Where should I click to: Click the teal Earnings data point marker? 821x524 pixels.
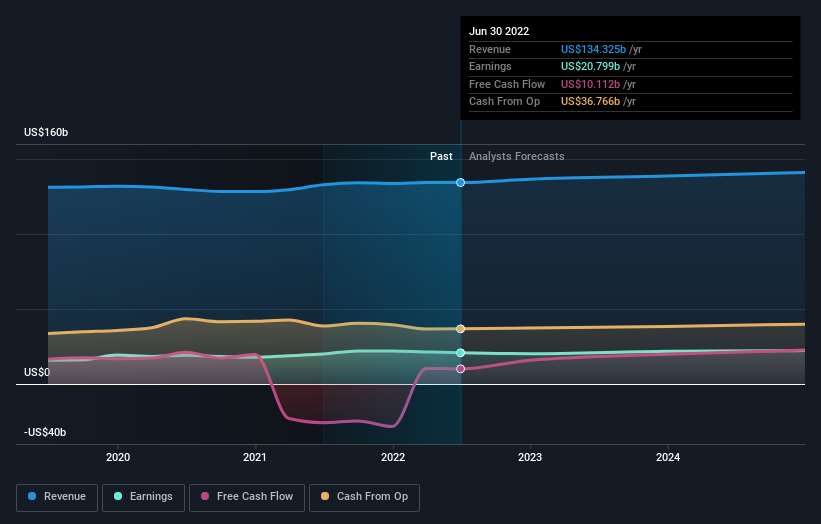click(460, 353)
